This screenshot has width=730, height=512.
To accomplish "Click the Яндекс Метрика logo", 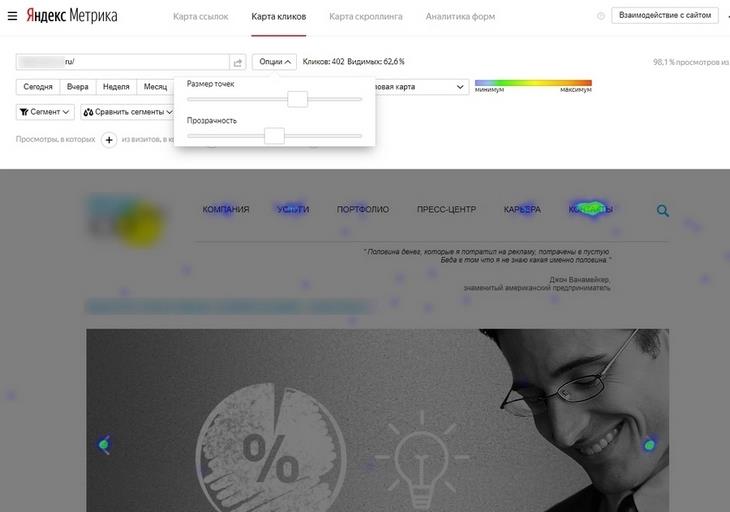I will pyautogui.click(x=71, y=16).
